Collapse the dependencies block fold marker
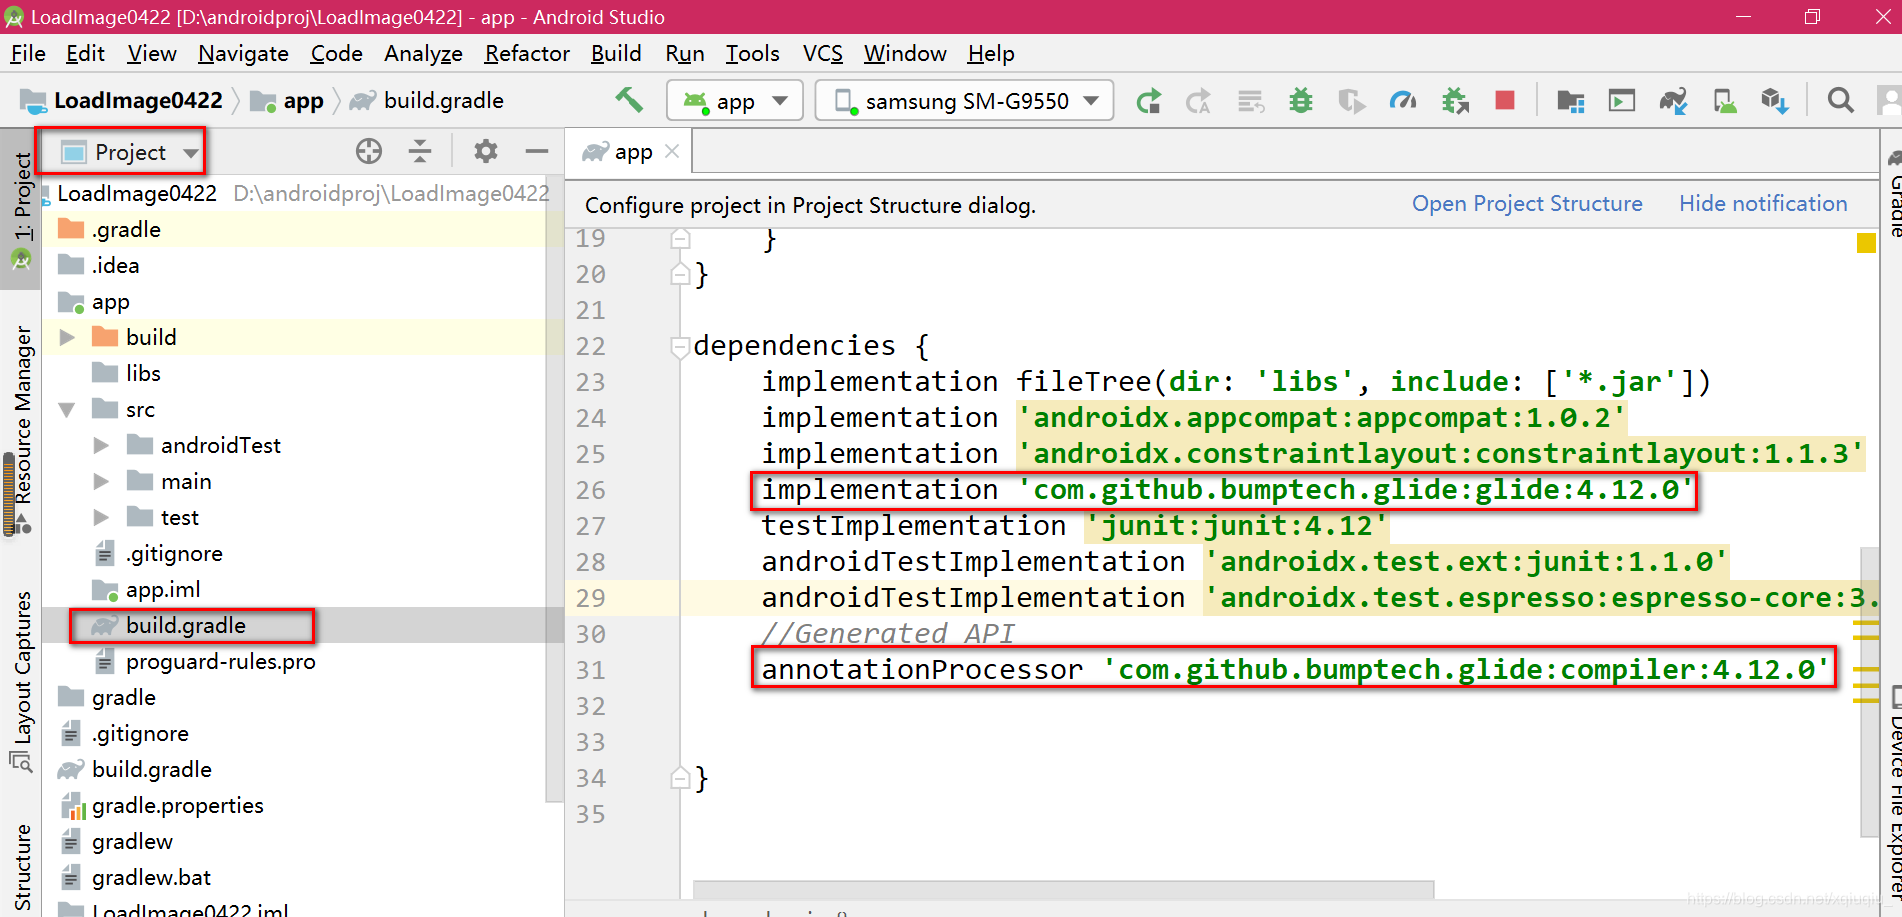Screen dimensions: 1902x917 pos(680,347)
